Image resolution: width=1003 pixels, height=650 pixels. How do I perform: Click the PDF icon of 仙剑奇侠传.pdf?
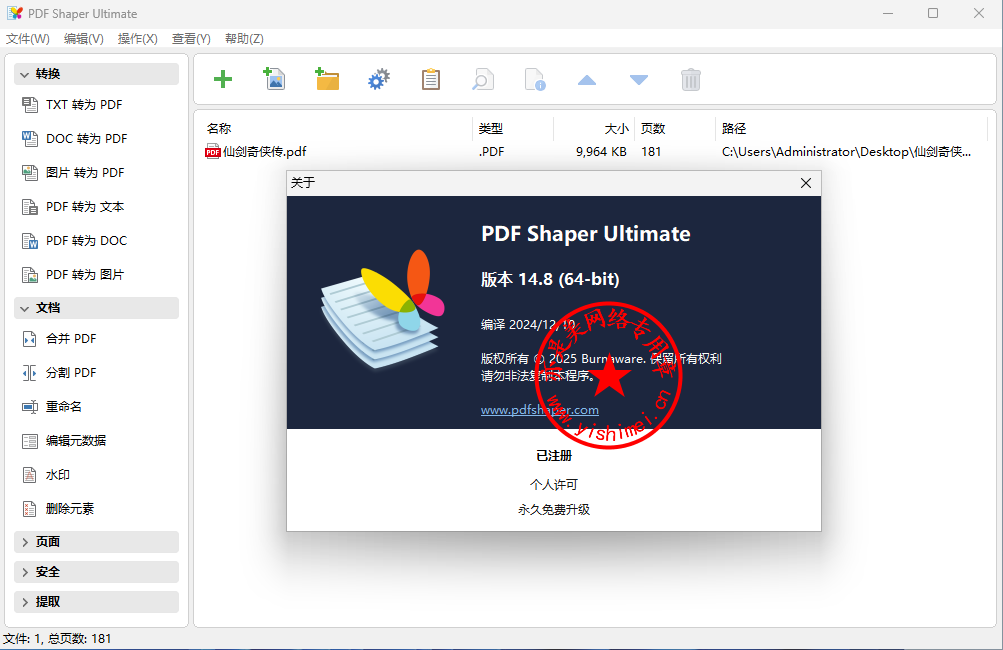212,152
